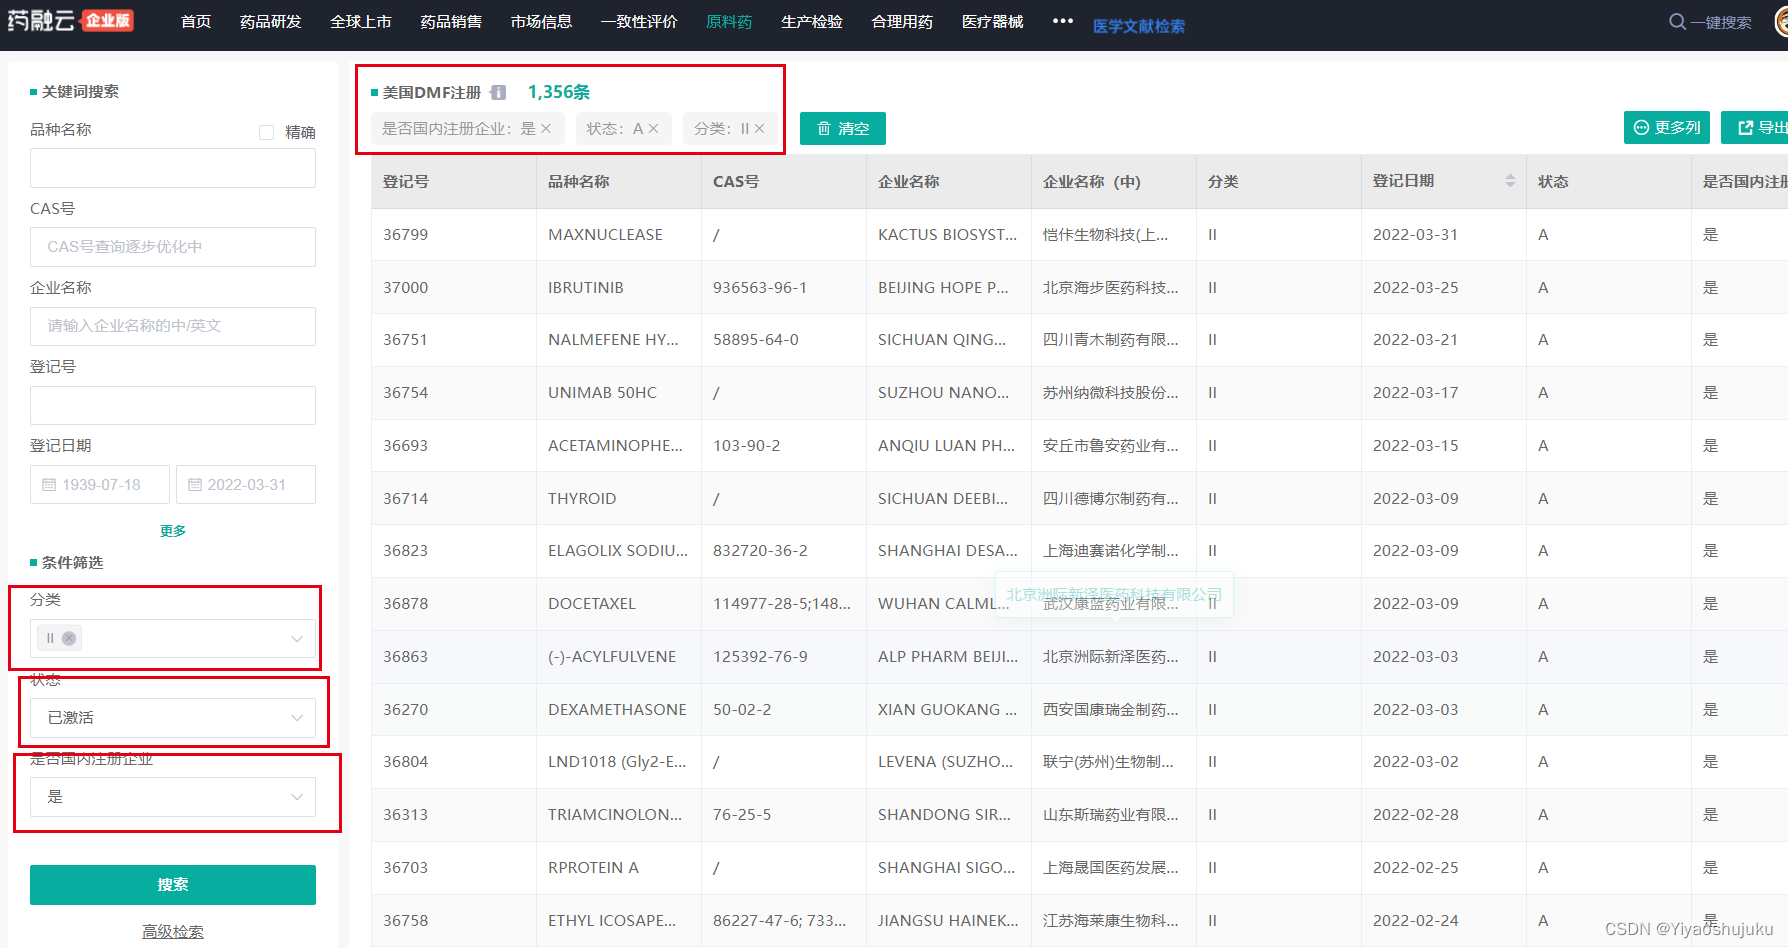Click the 更多列 button
The image size is (1788, 948).
[x=1667, y=127]
